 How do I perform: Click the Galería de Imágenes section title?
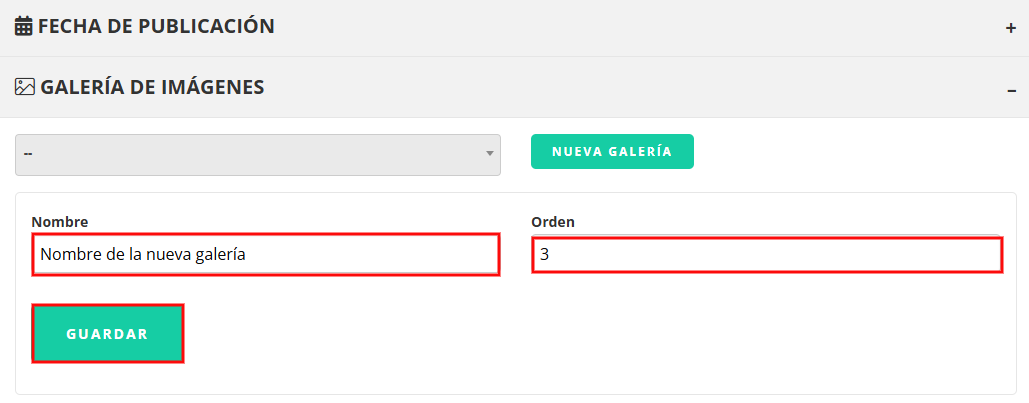[152, 87]
